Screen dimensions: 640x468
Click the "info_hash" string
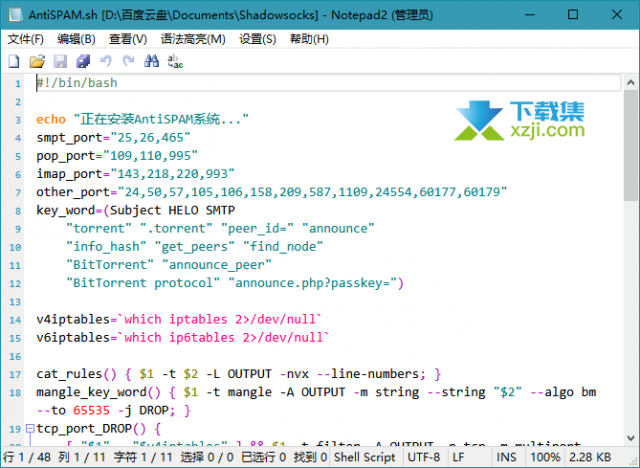click(106, 246)
